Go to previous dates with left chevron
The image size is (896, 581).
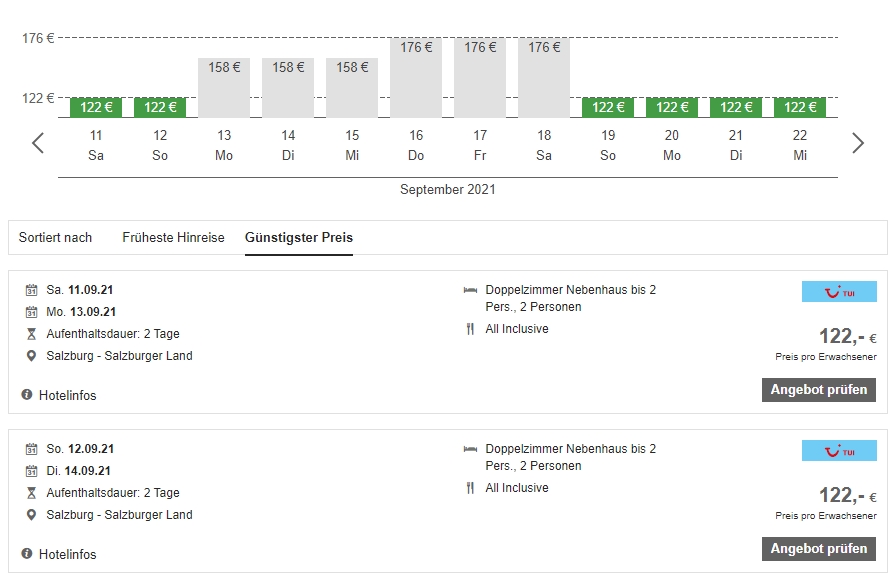point(38,143)
